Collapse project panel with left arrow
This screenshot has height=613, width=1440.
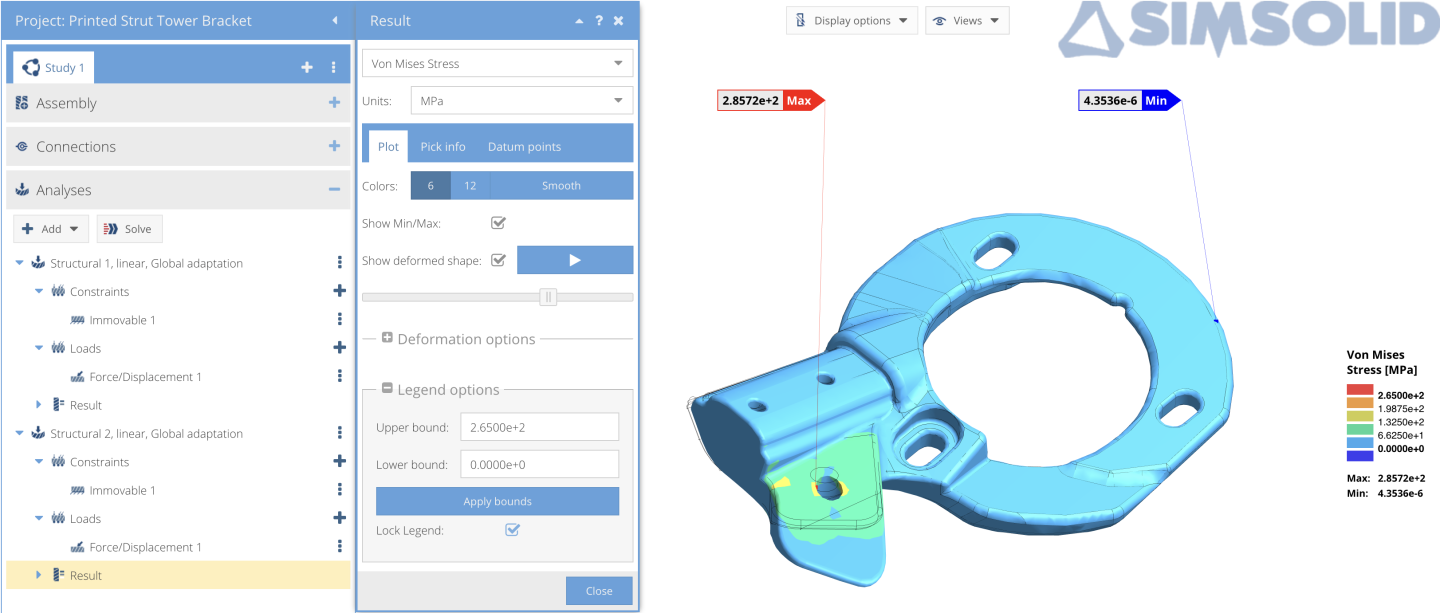[334, 21]
